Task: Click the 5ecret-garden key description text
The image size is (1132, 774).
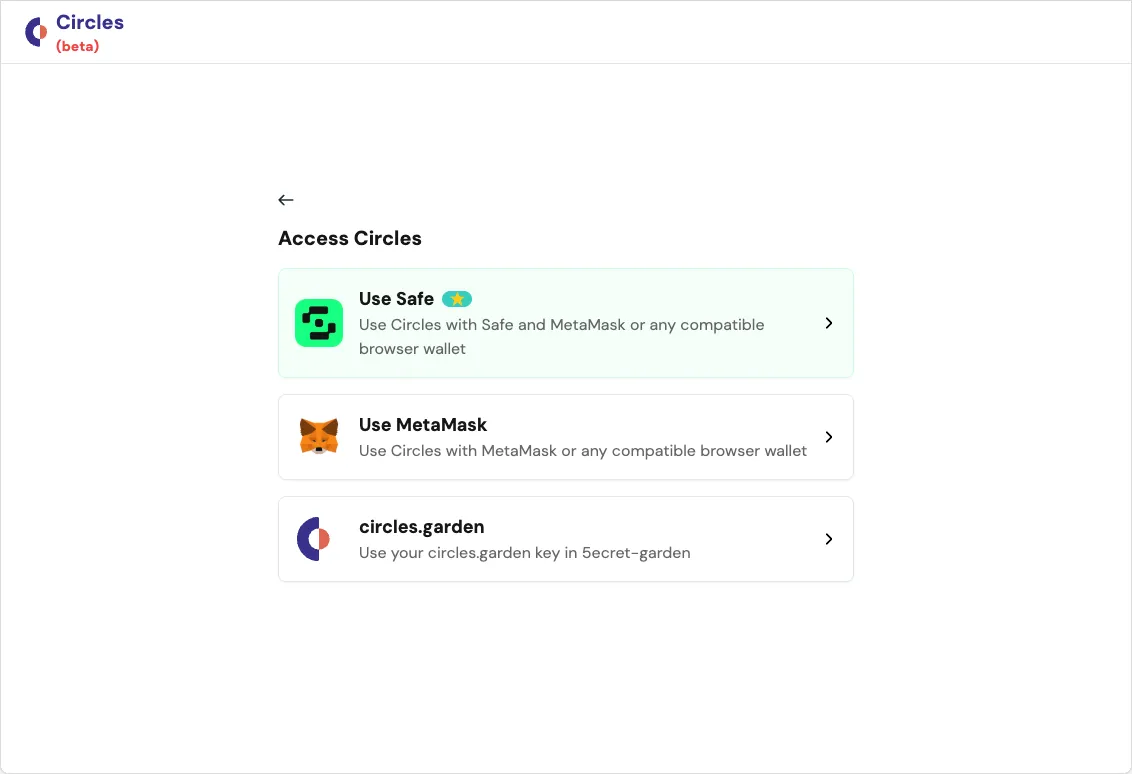Action: click(x=524, y=553)
